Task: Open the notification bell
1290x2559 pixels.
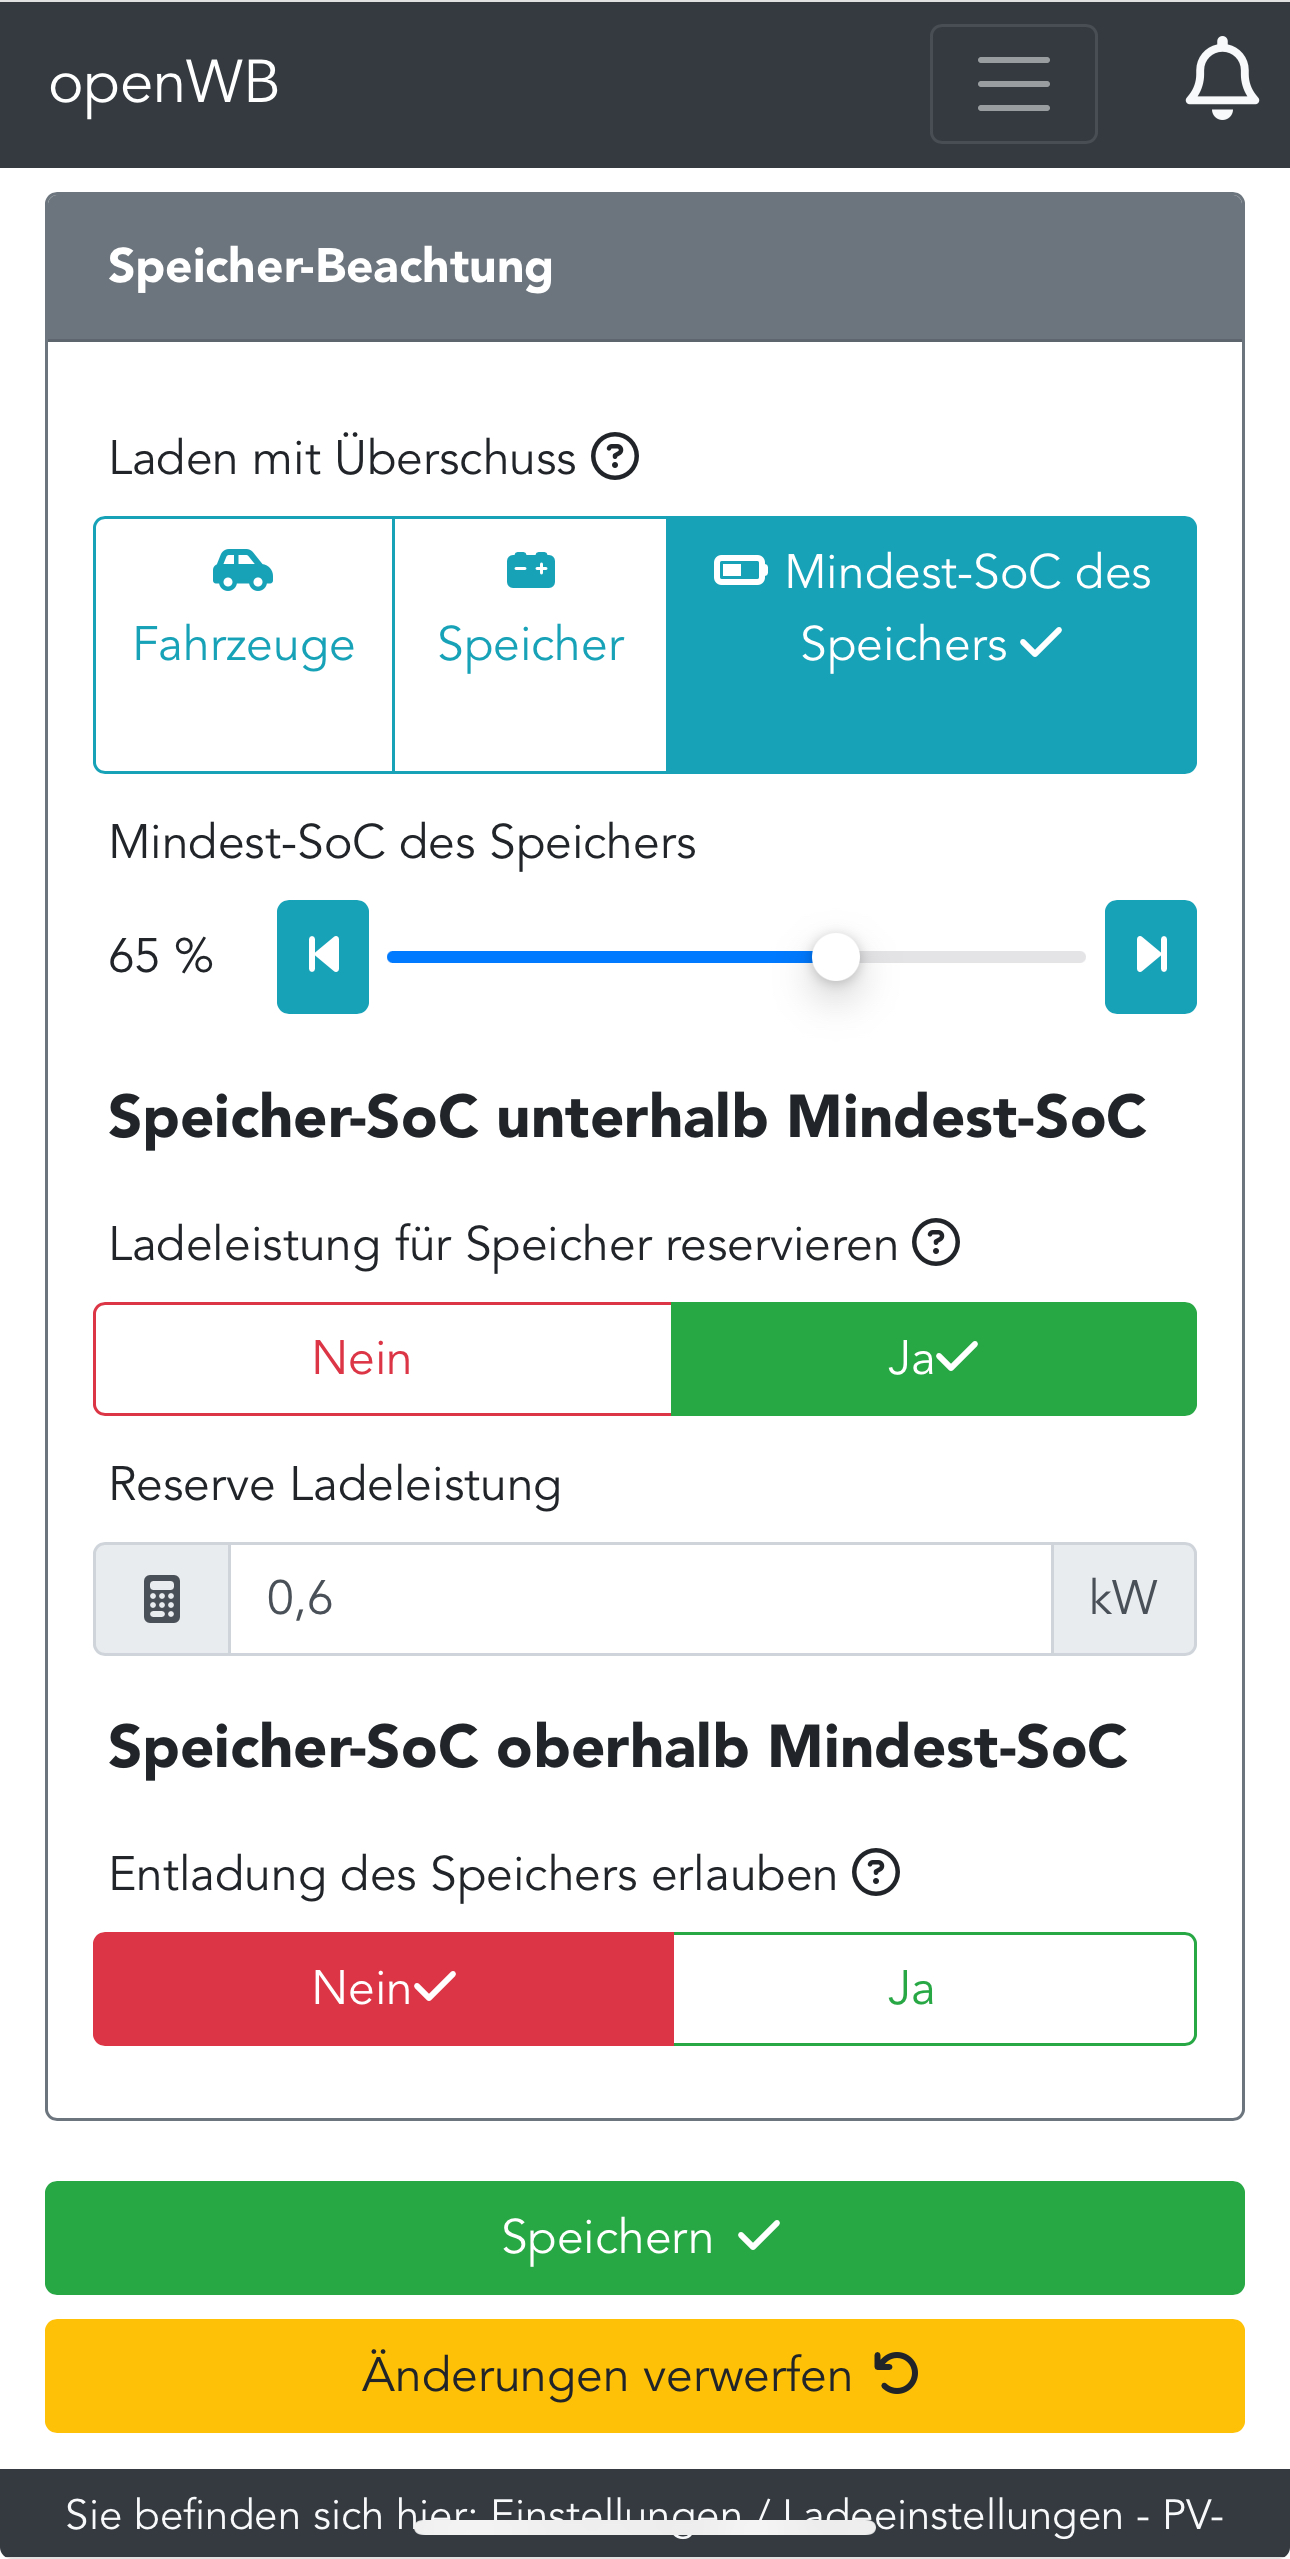Action: (1221, 80)
